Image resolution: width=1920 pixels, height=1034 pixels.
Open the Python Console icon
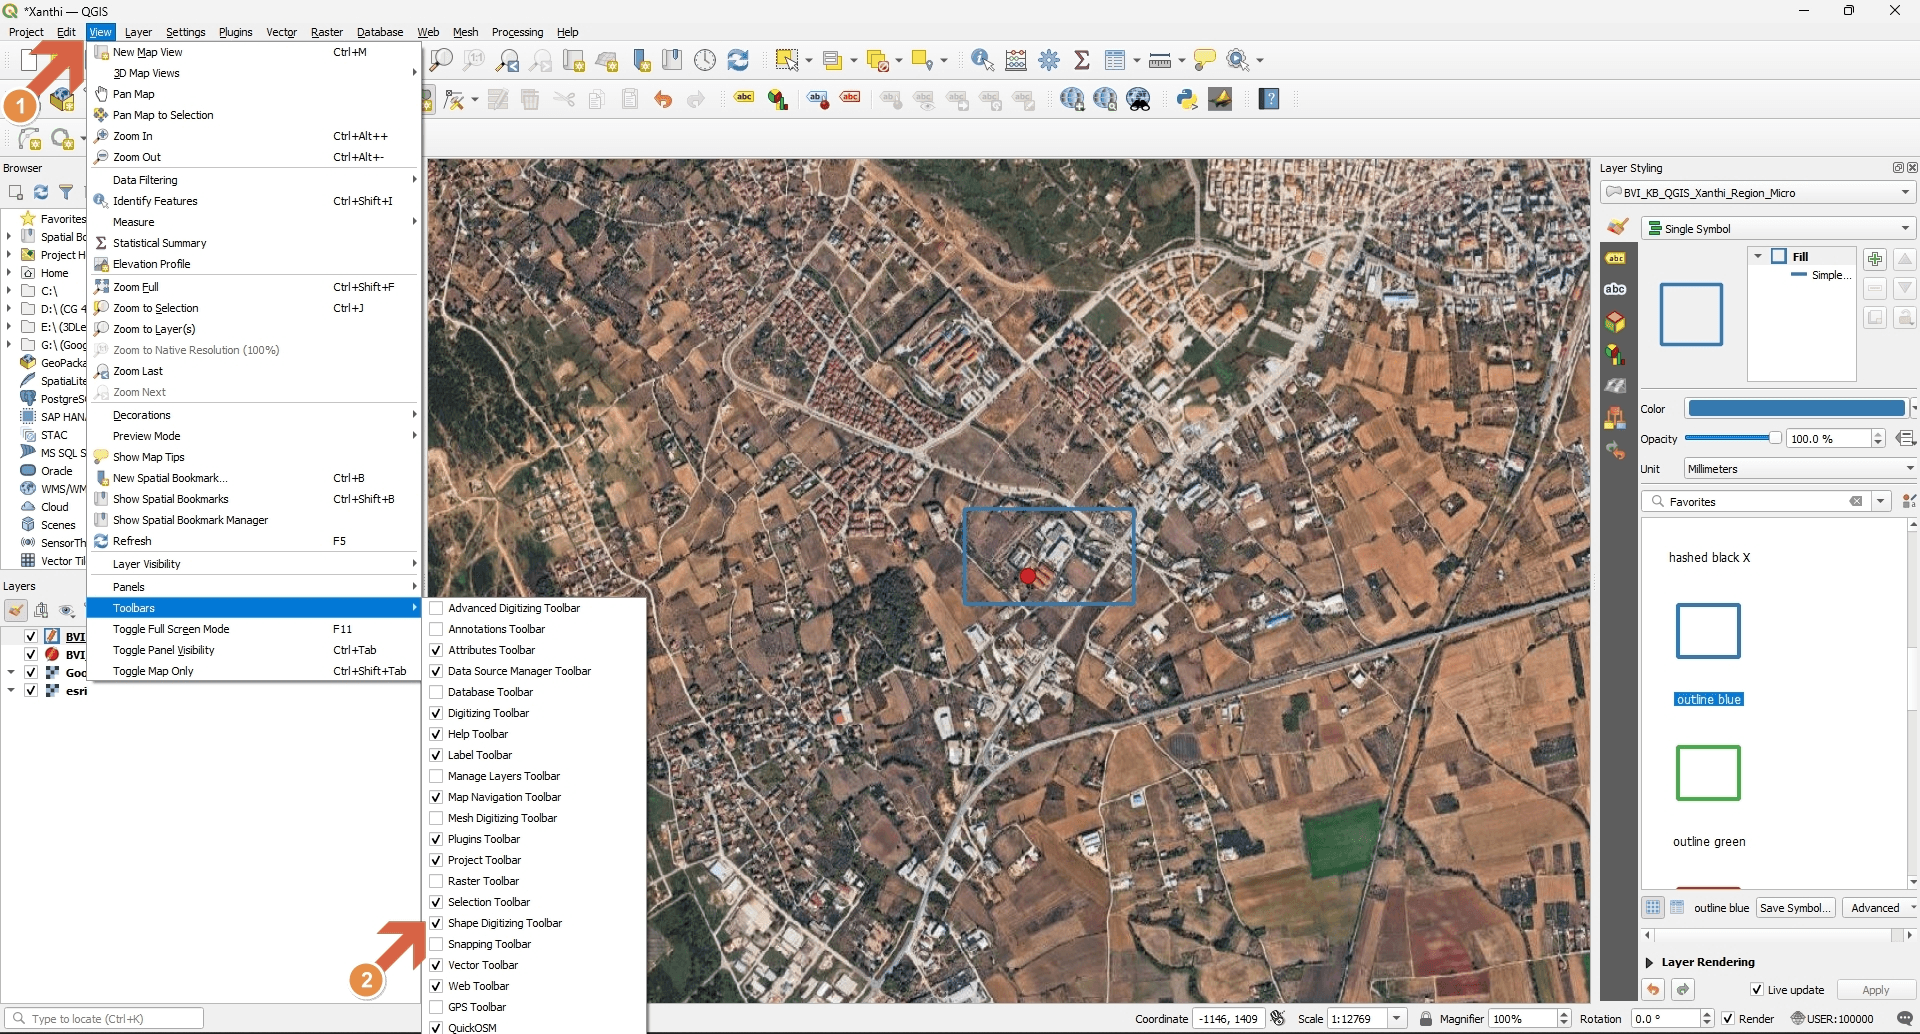pos(1187,99)
